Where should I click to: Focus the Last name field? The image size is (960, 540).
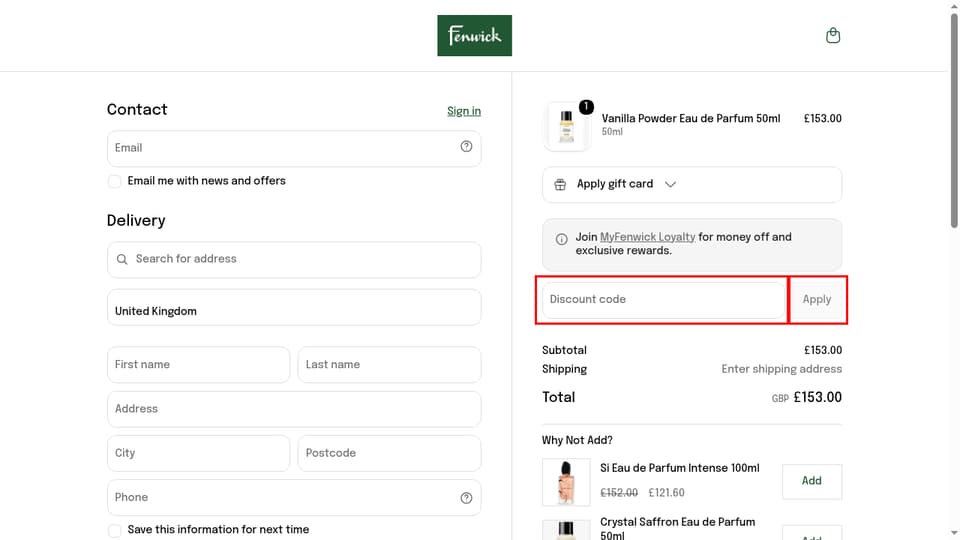tap(389, 365)
